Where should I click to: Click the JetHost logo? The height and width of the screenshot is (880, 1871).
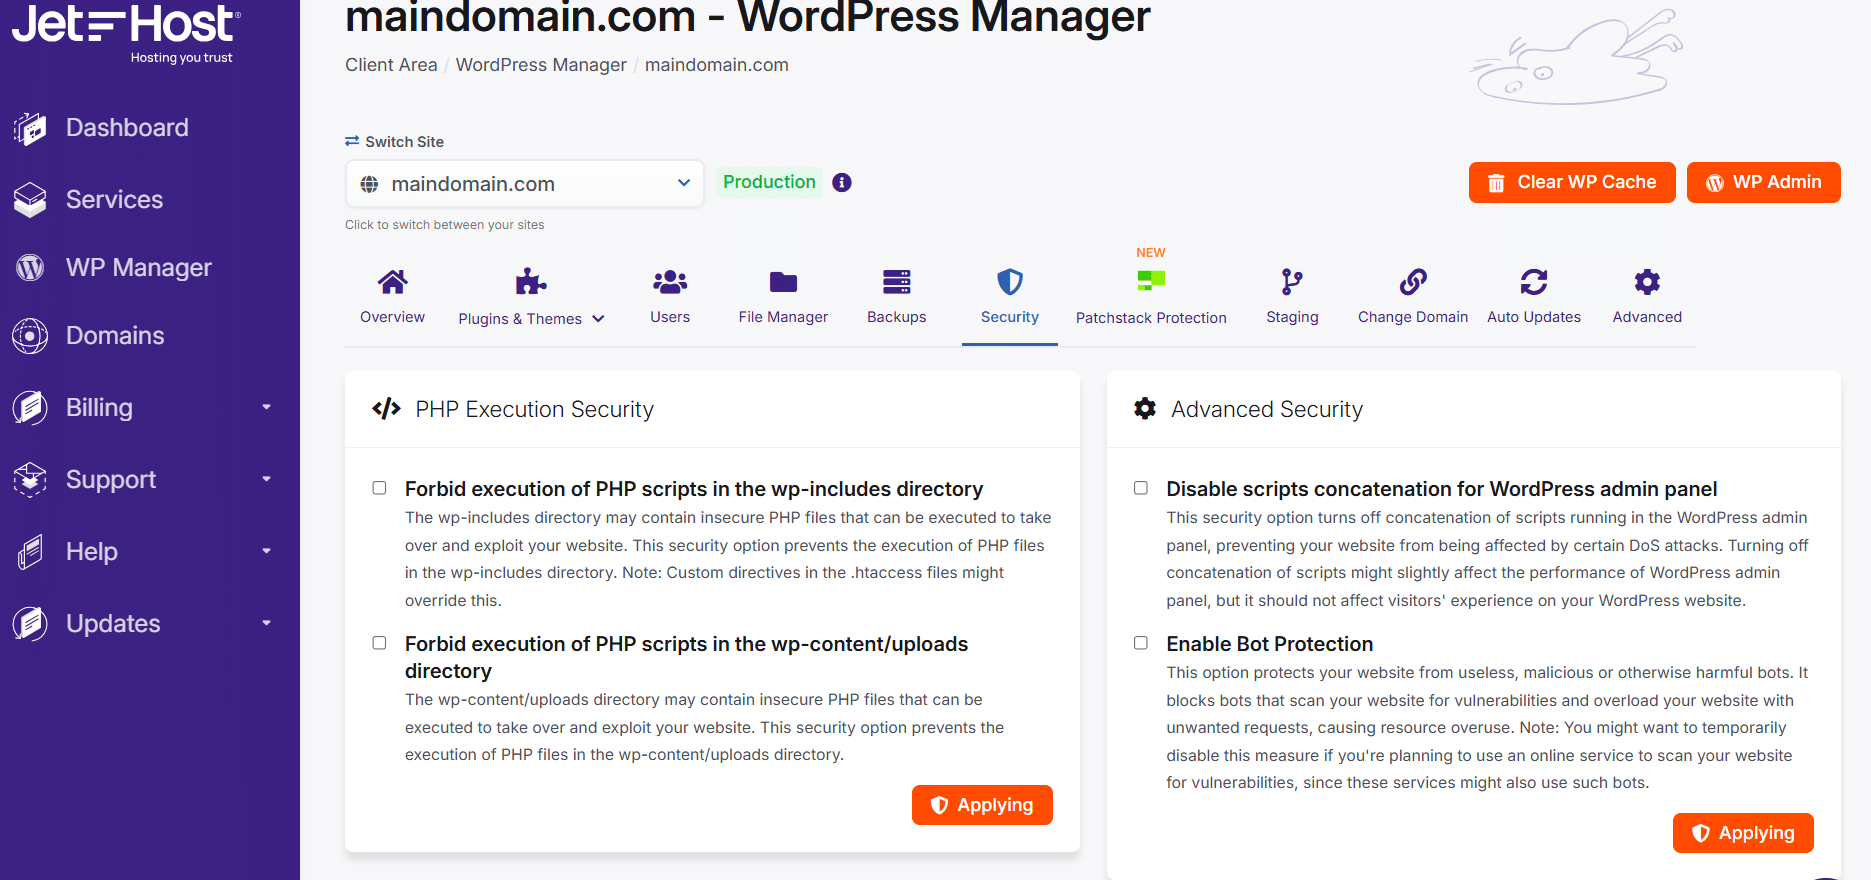pyautogui.click(x=127, y=33)
